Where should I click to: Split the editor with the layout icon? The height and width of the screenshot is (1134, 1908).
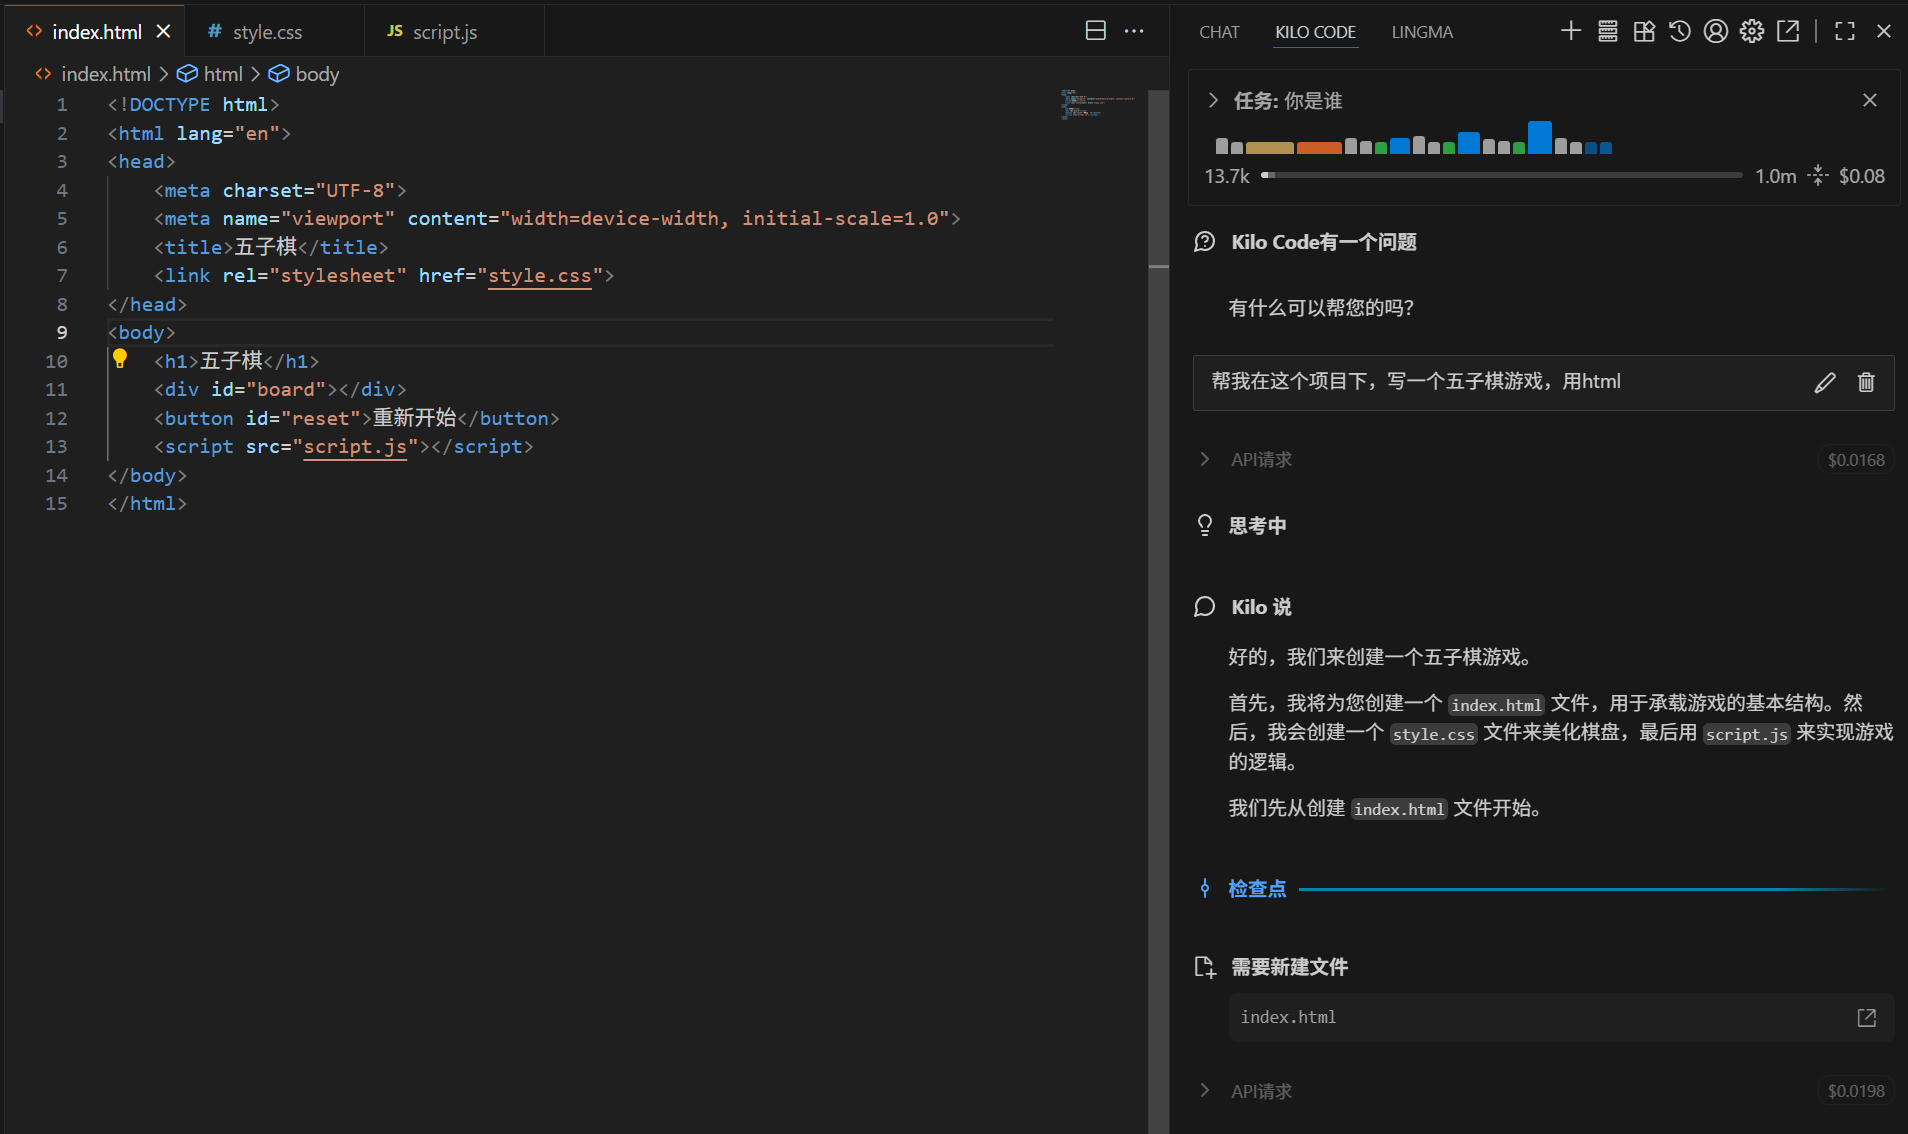[x=1095, y=30]
